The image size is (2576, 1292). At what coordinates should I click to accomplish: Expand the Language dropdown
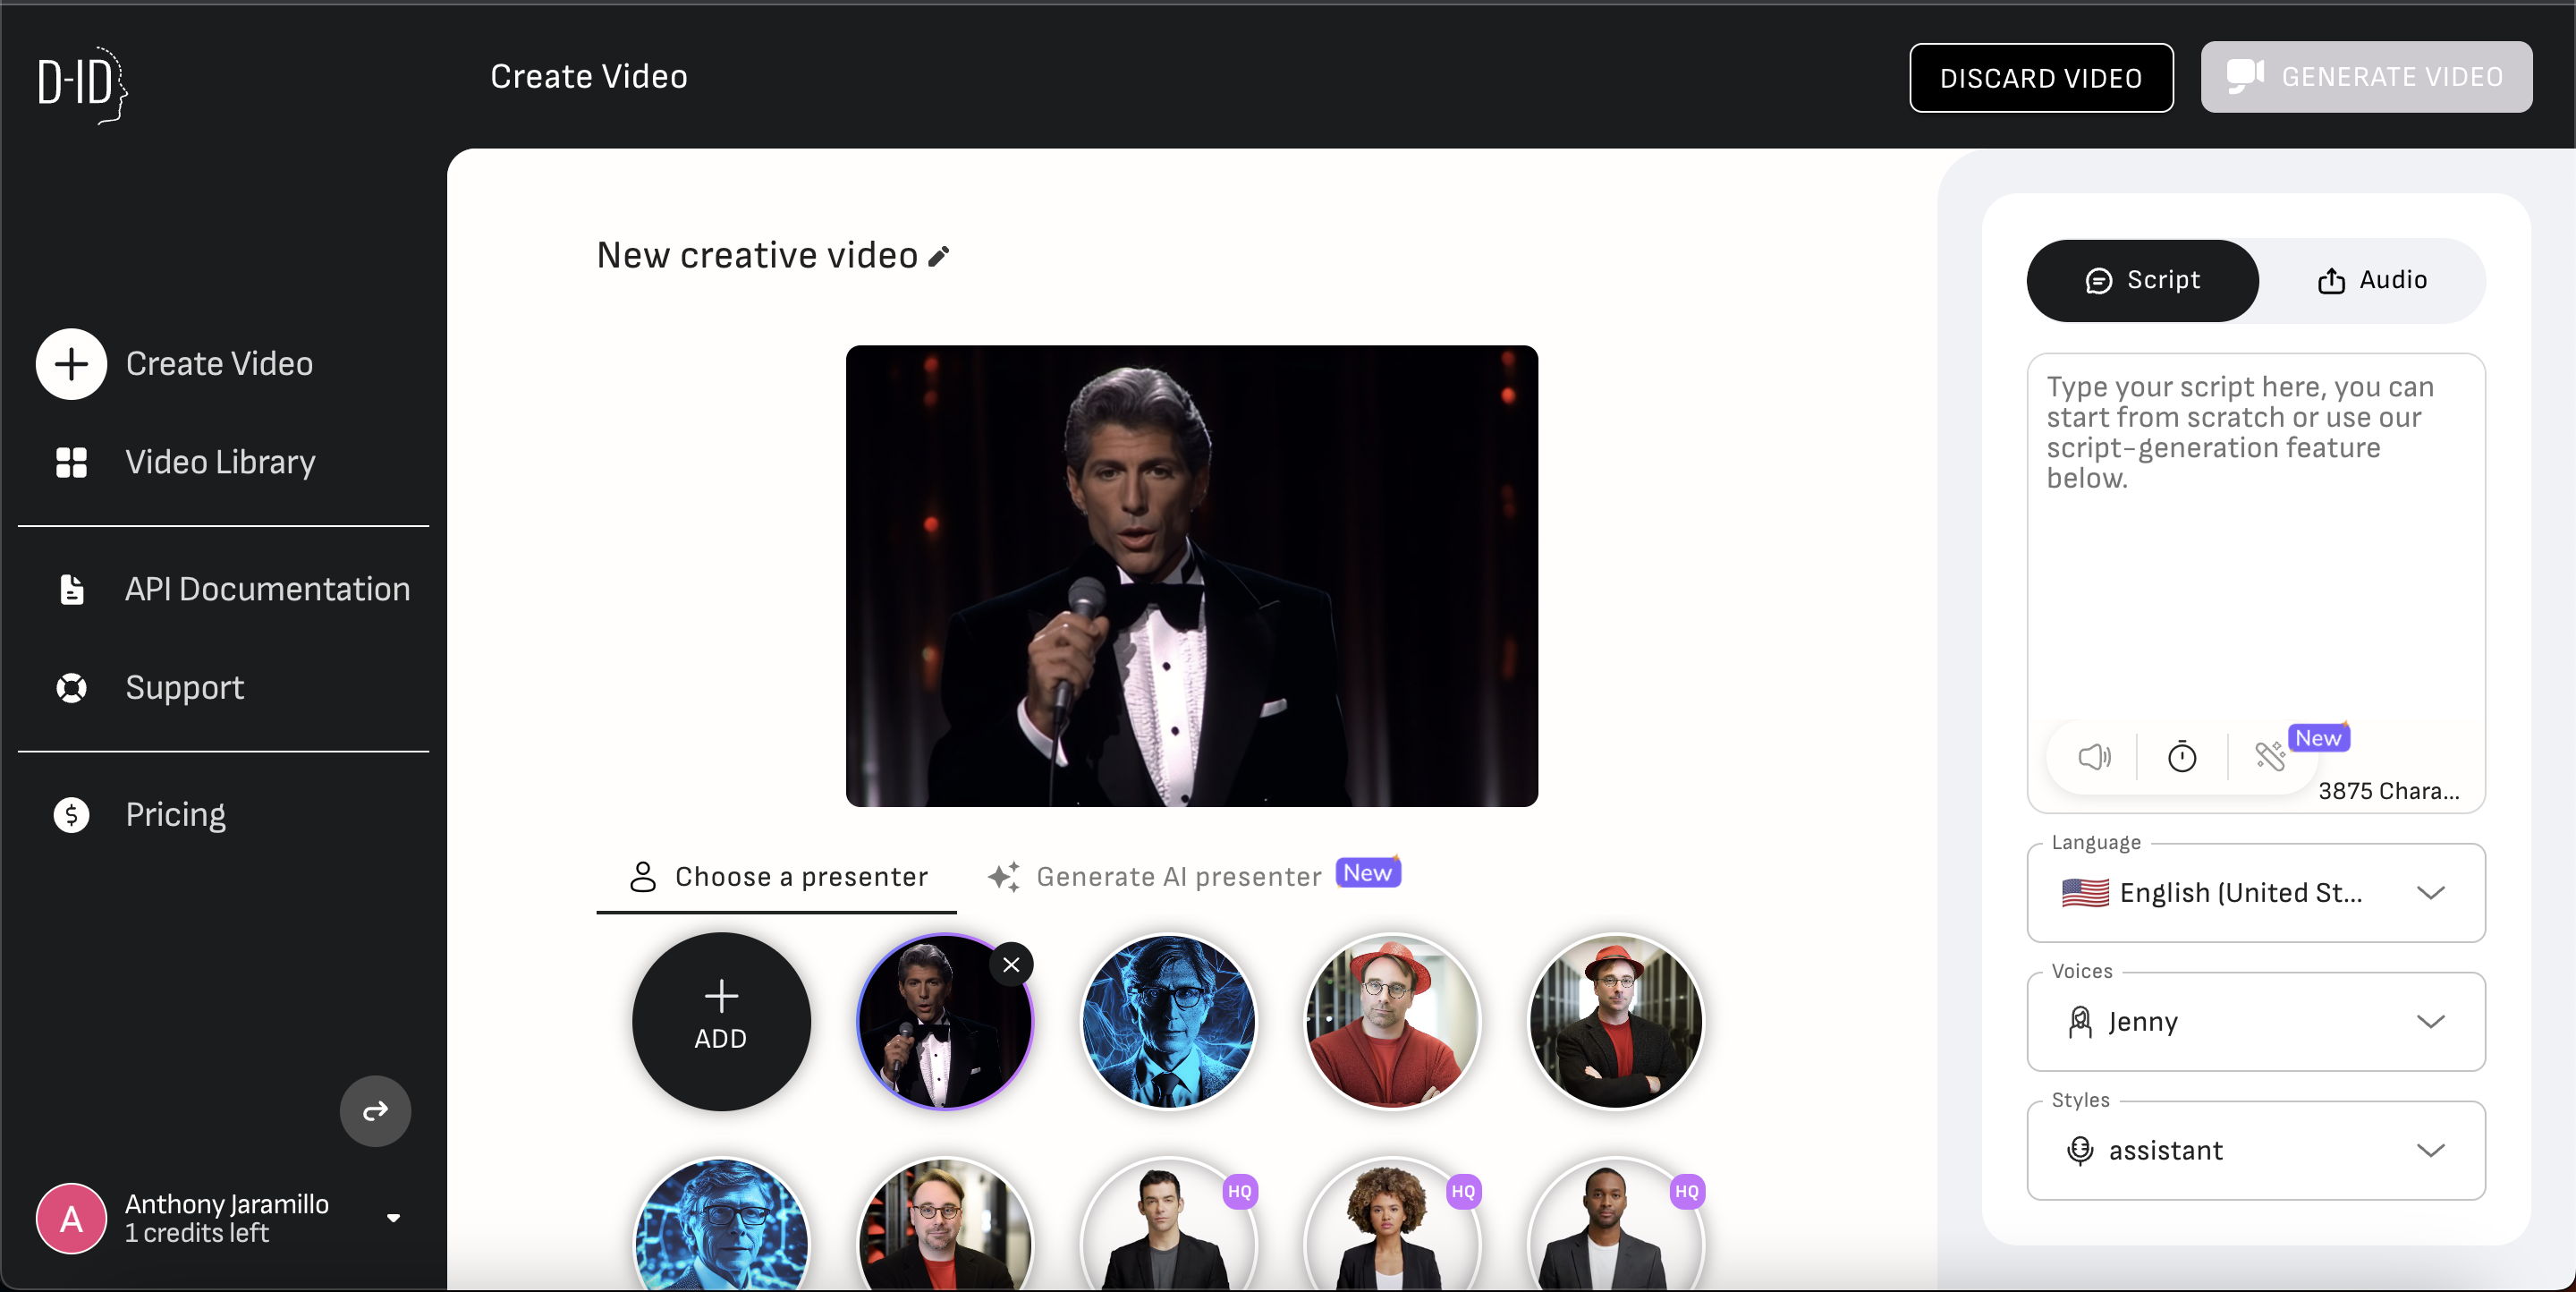[x=2256, y=892]
